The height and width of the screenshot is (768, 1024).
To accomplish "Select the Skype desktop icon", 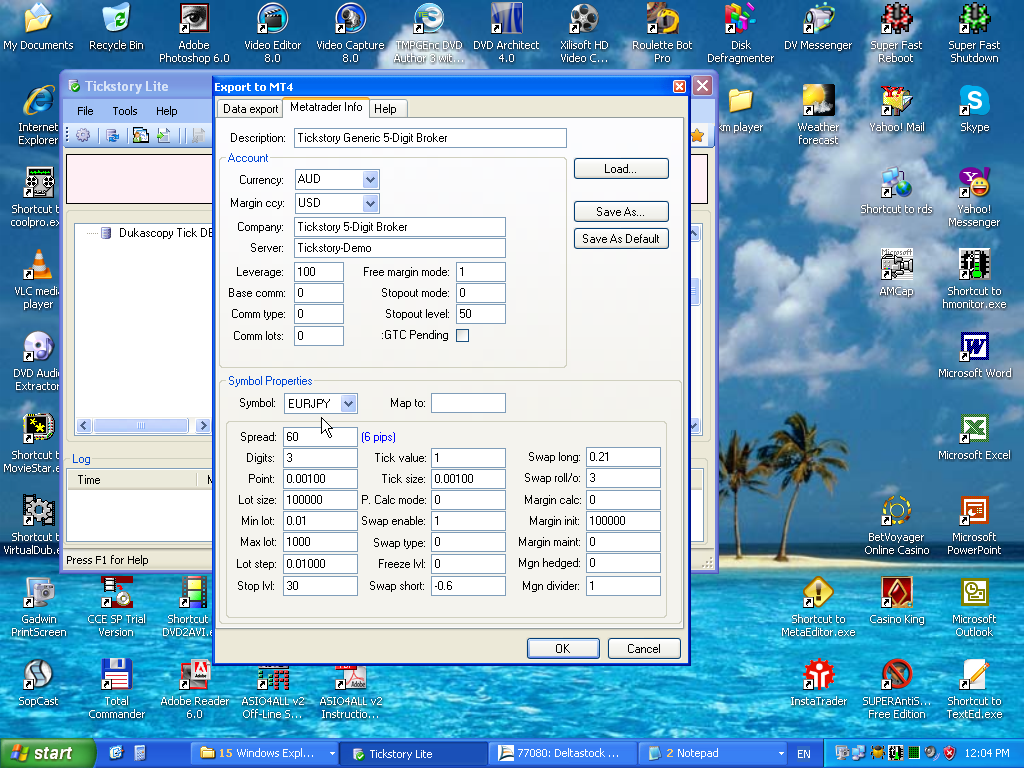I will pyautogui.click(x=974, y=109).
